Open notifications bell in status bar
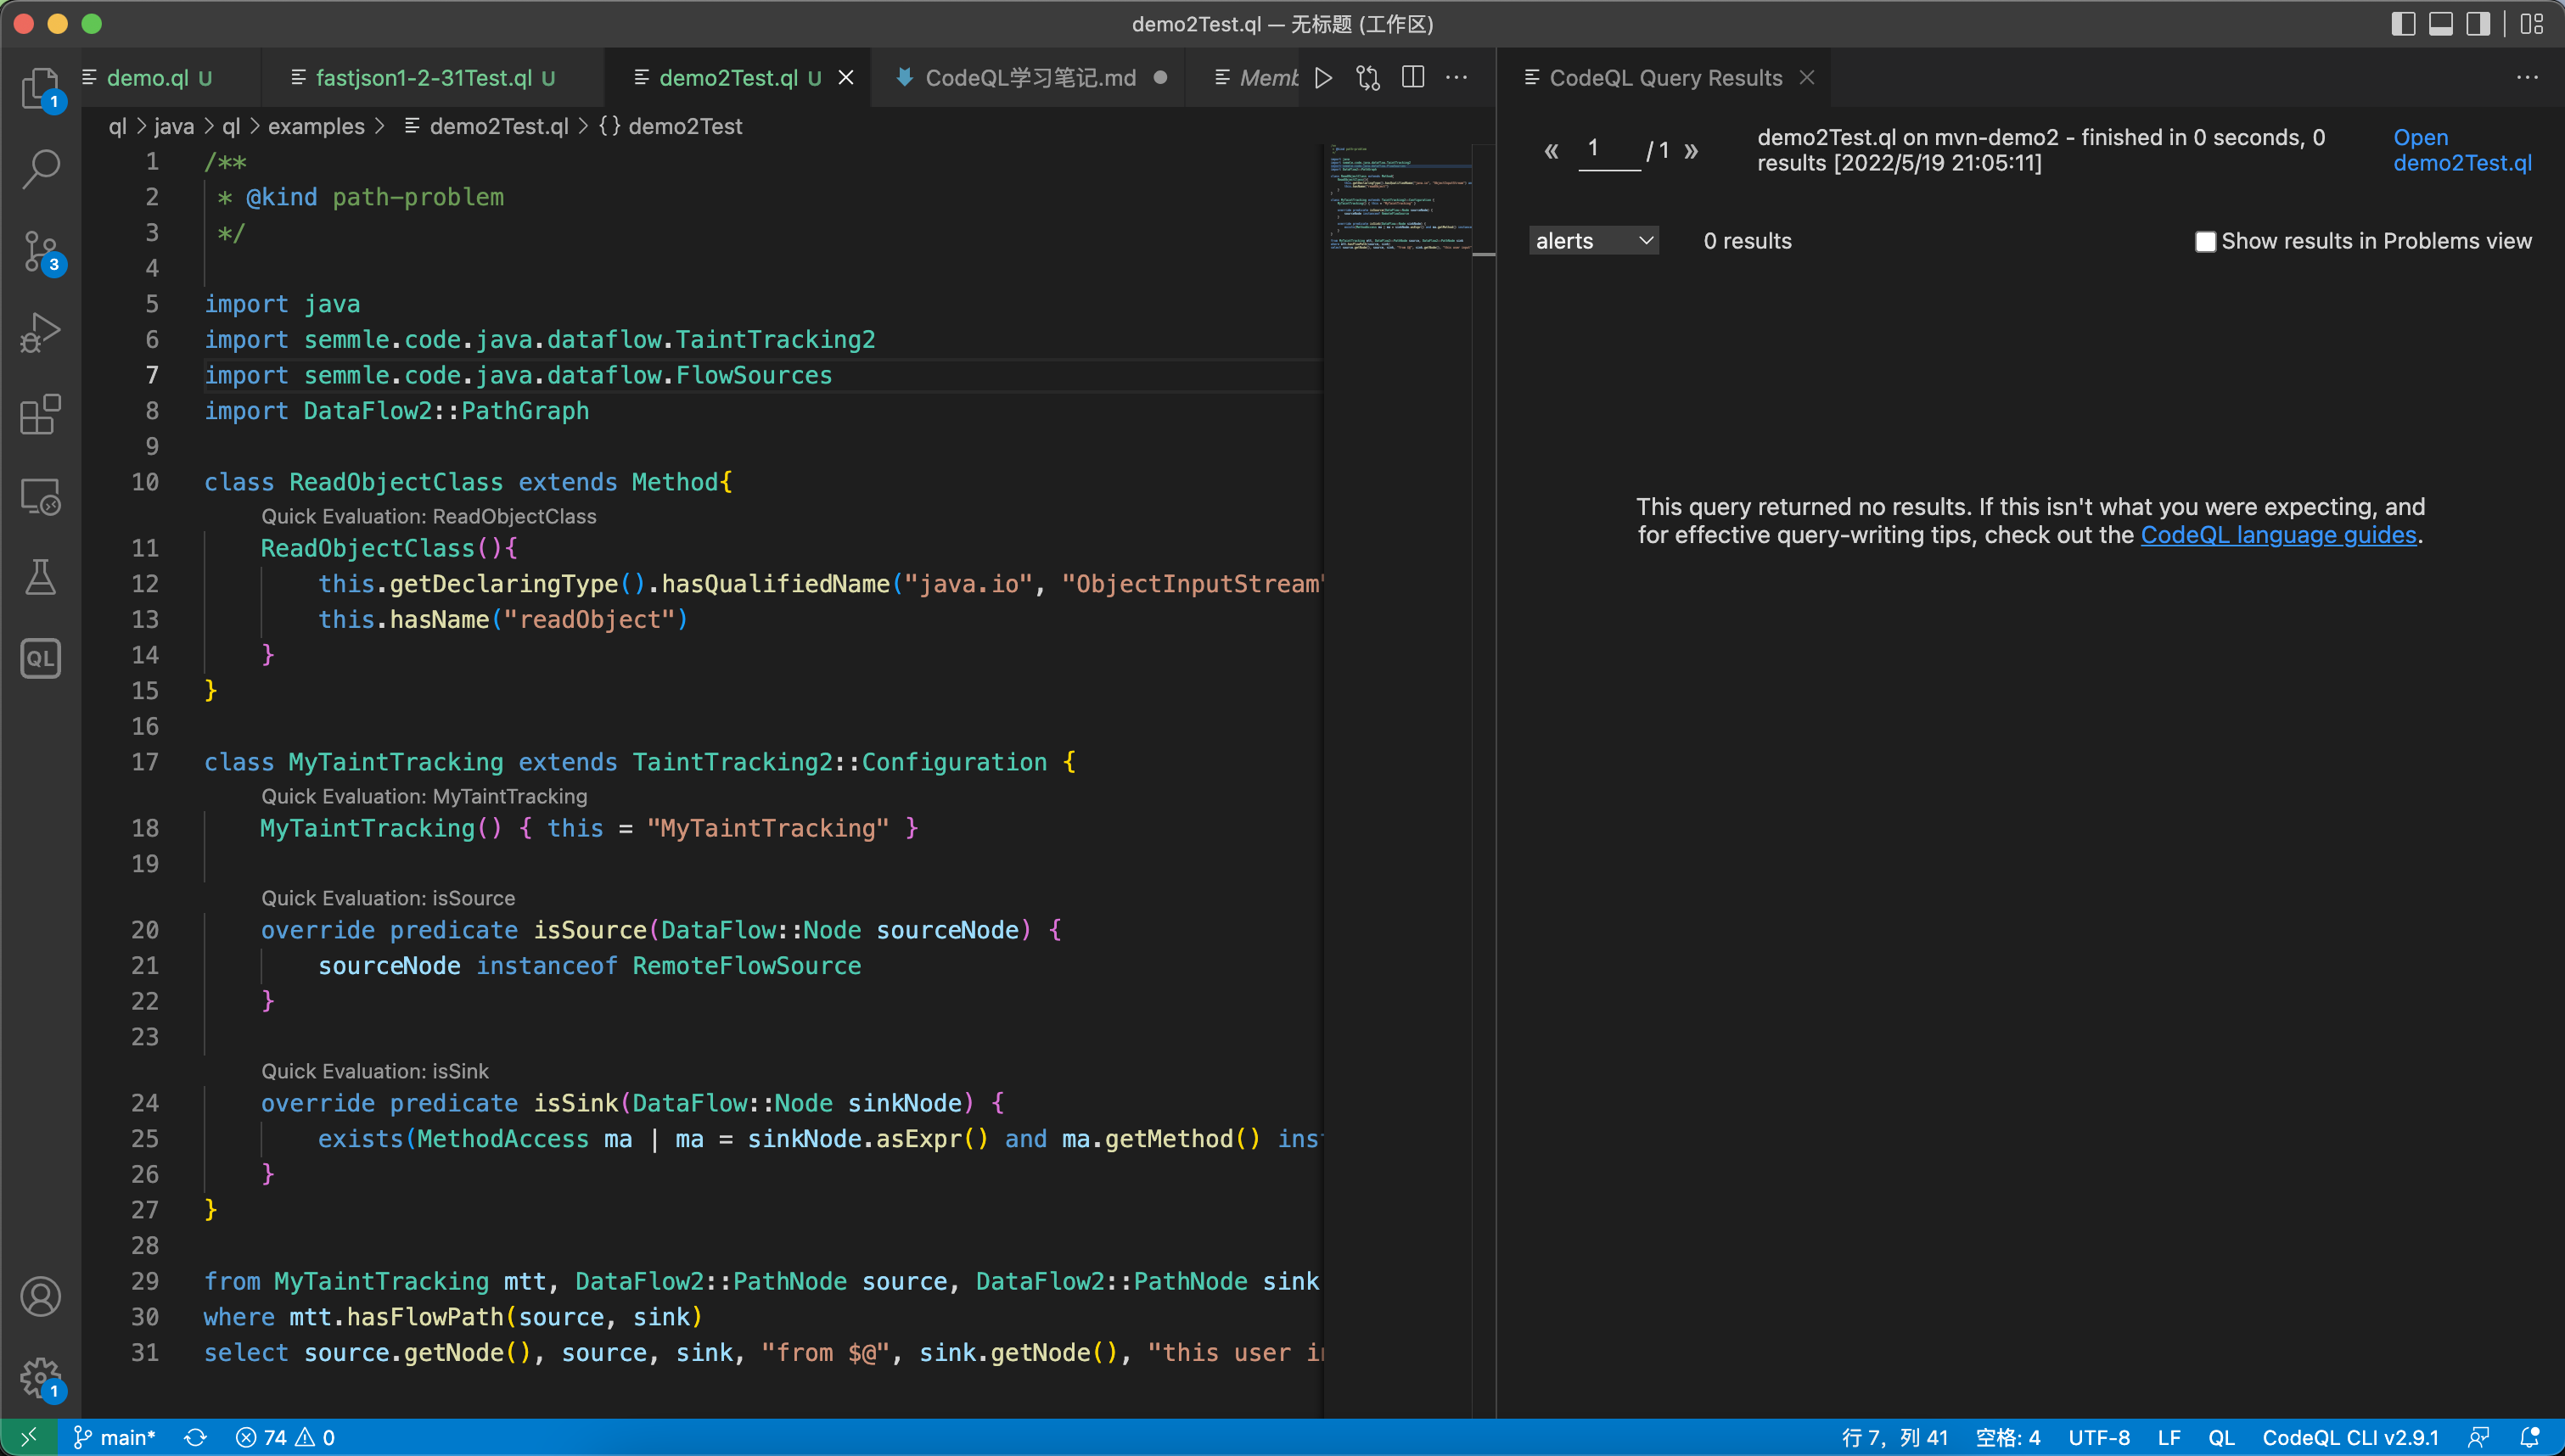This screenshot has width=2565, height=1456. coord(2529,1437)
